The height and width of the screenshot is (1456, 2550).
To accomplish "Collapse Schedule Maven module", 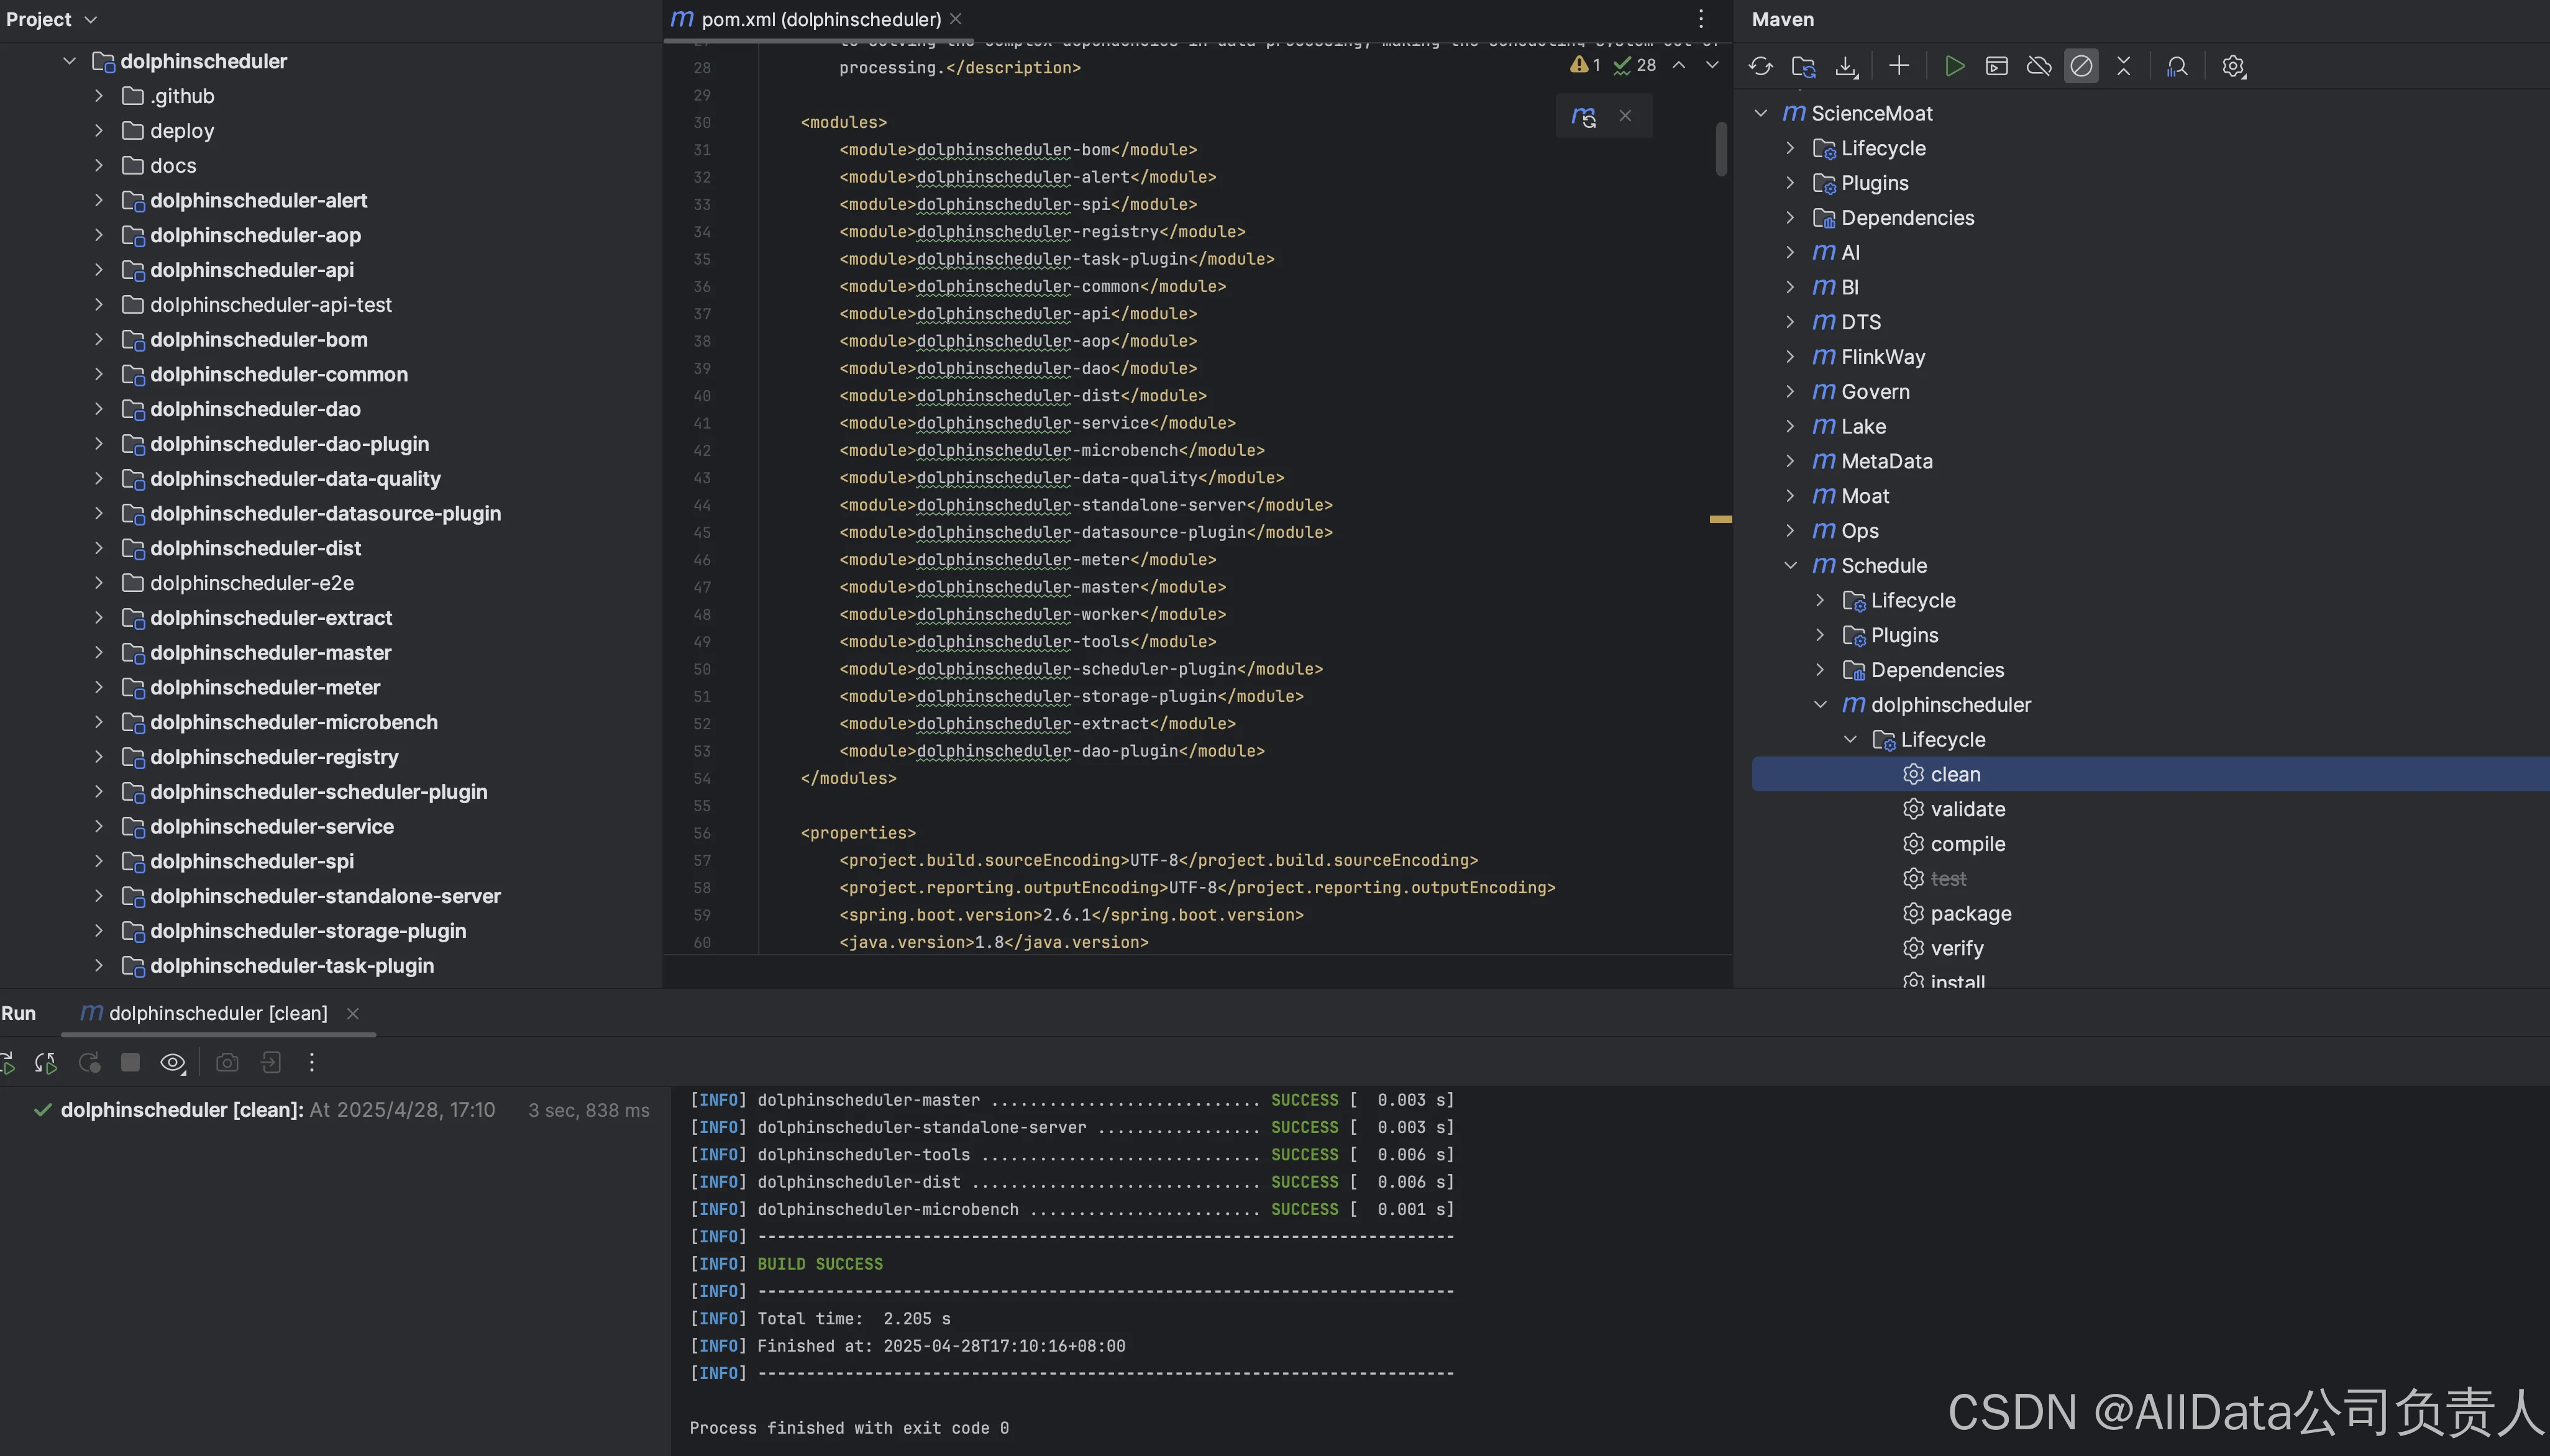I will coord(1790,565).
